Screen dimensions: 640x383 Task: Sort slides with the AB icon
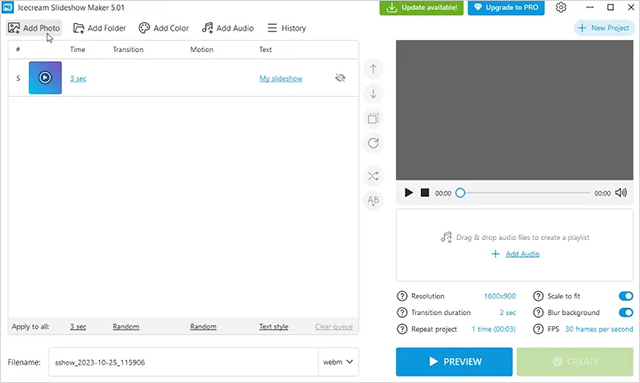tap(373, 200)
